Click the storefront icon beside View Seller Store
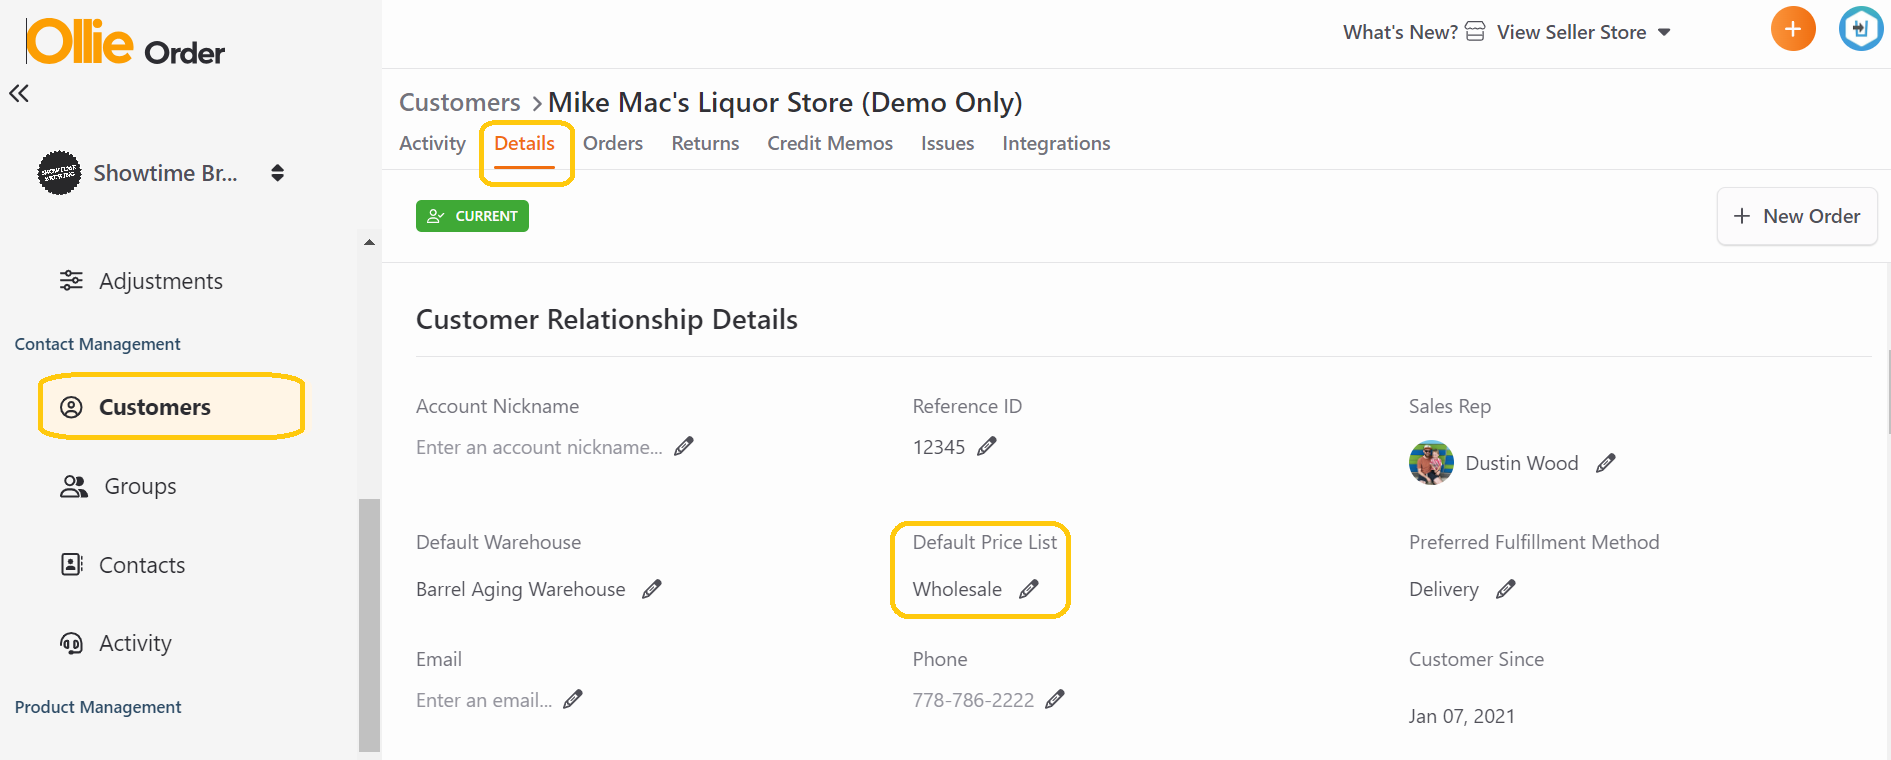 coord(1475,32)
